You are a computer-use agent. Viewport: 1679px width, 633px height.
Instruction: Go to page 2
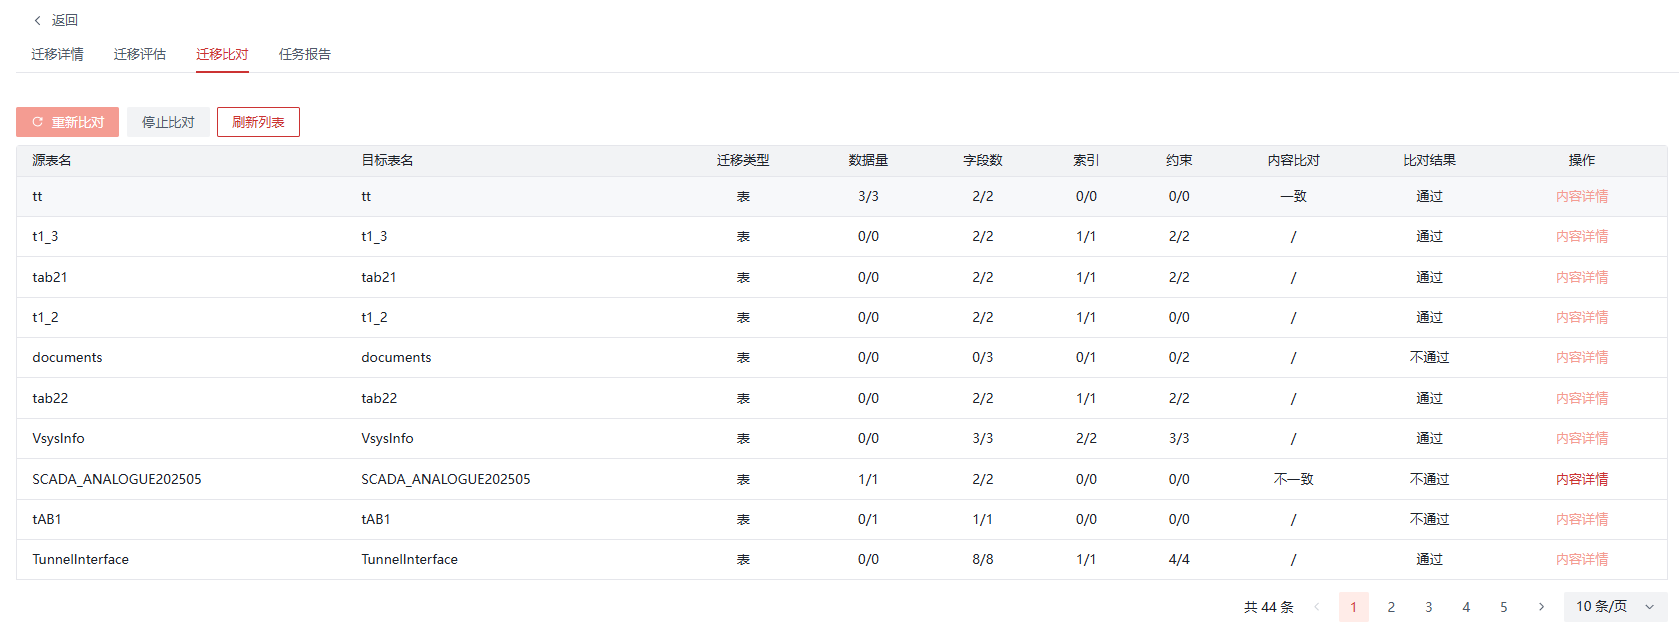tap(1391, 607)
